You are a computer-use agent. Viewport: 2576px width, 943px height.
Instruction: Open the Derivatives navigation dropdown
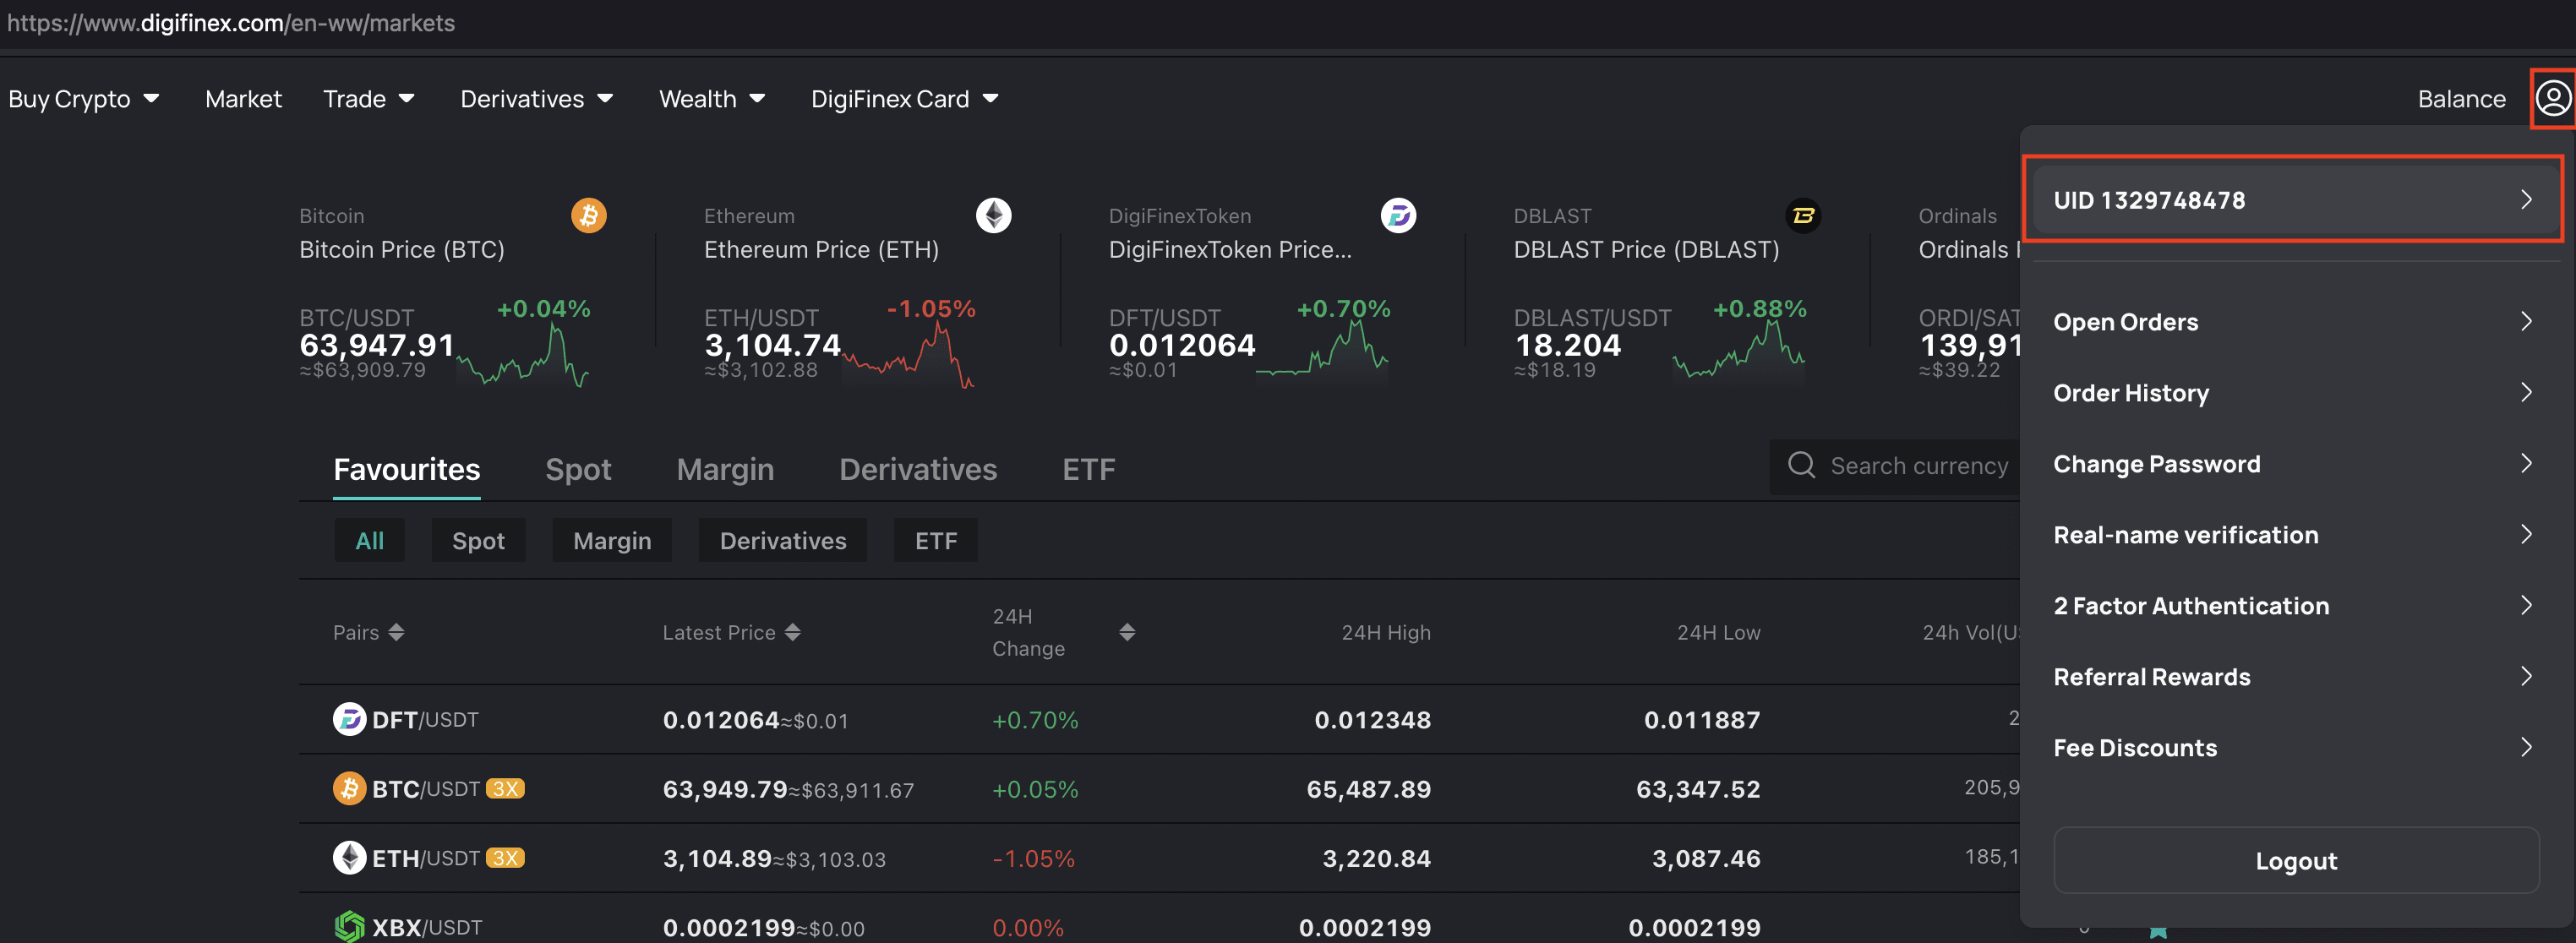coord(536,99)
